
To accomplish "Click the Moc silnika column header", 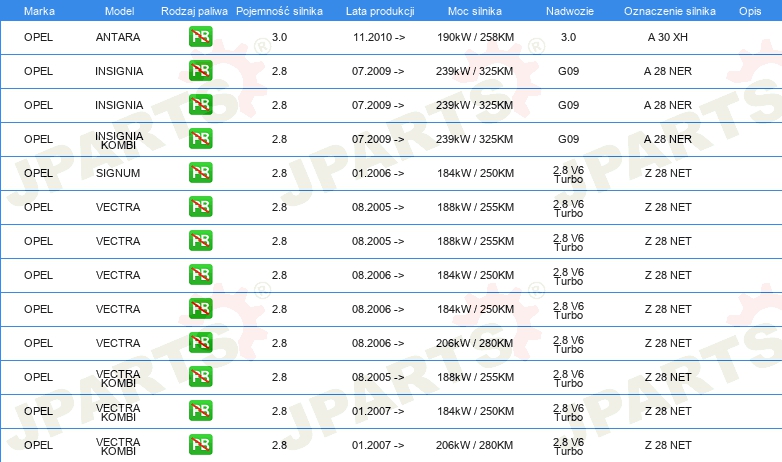I will [475, 11].
